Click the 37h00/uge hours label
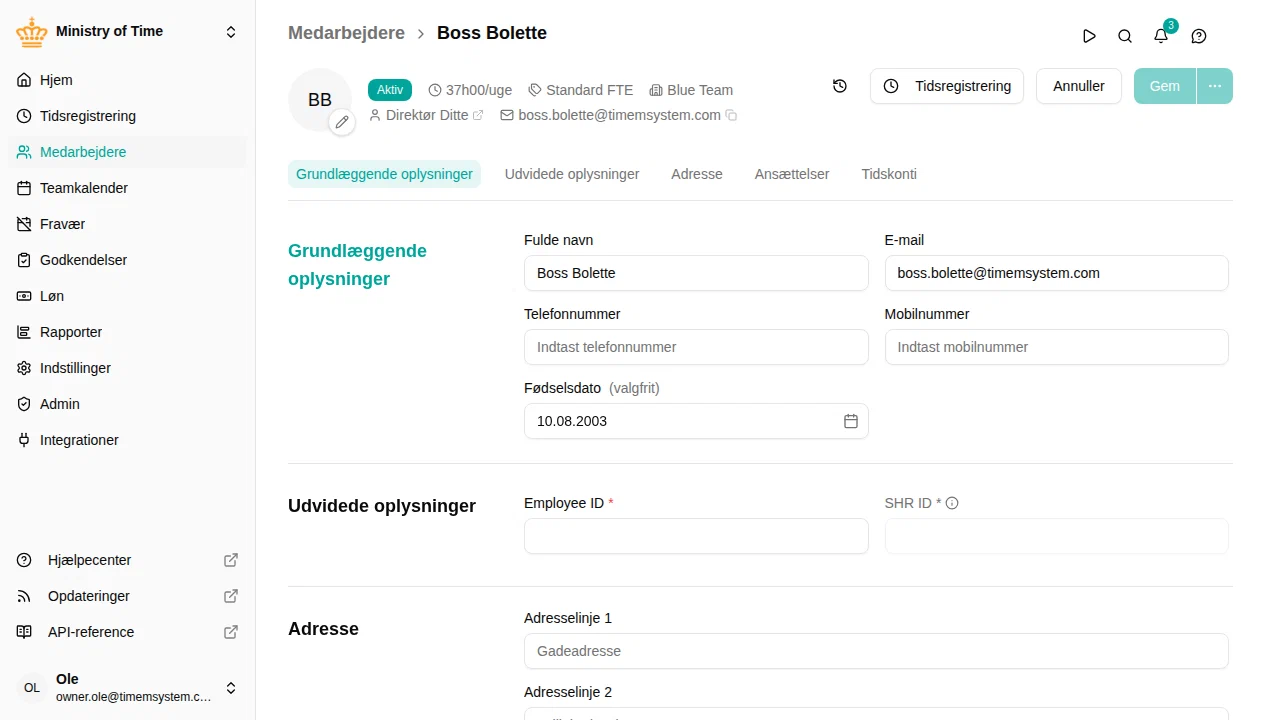This screenshot has height=720, width=1280. point(470,90)
